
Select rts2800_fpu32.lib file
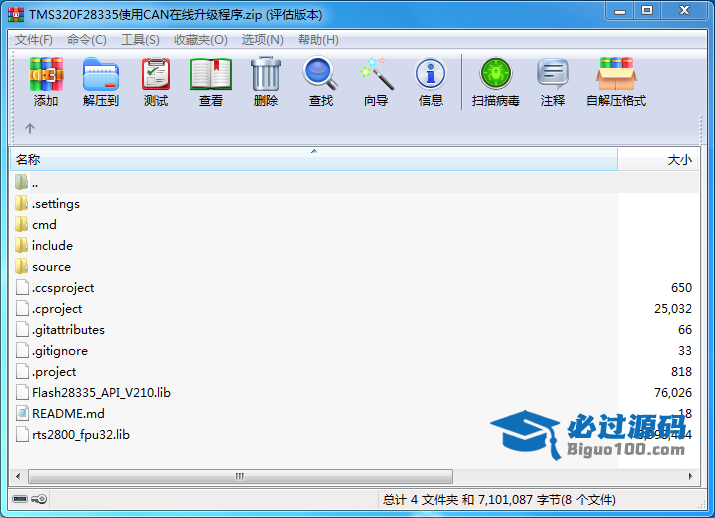tap(81, 435)
